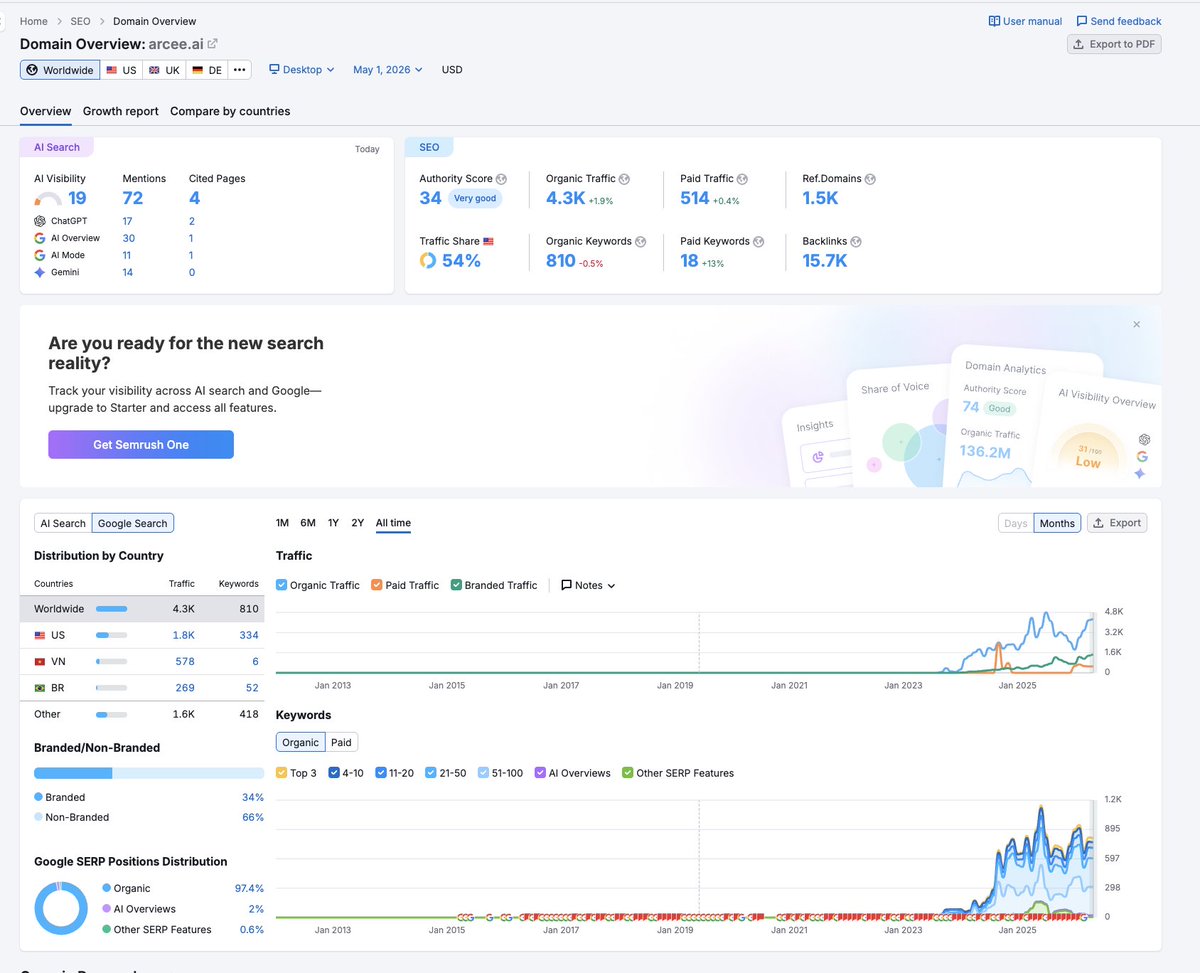Select the Worldwide database button
Image resolution: width=1200 pixels, height=973 pixels.
[60, 70]
